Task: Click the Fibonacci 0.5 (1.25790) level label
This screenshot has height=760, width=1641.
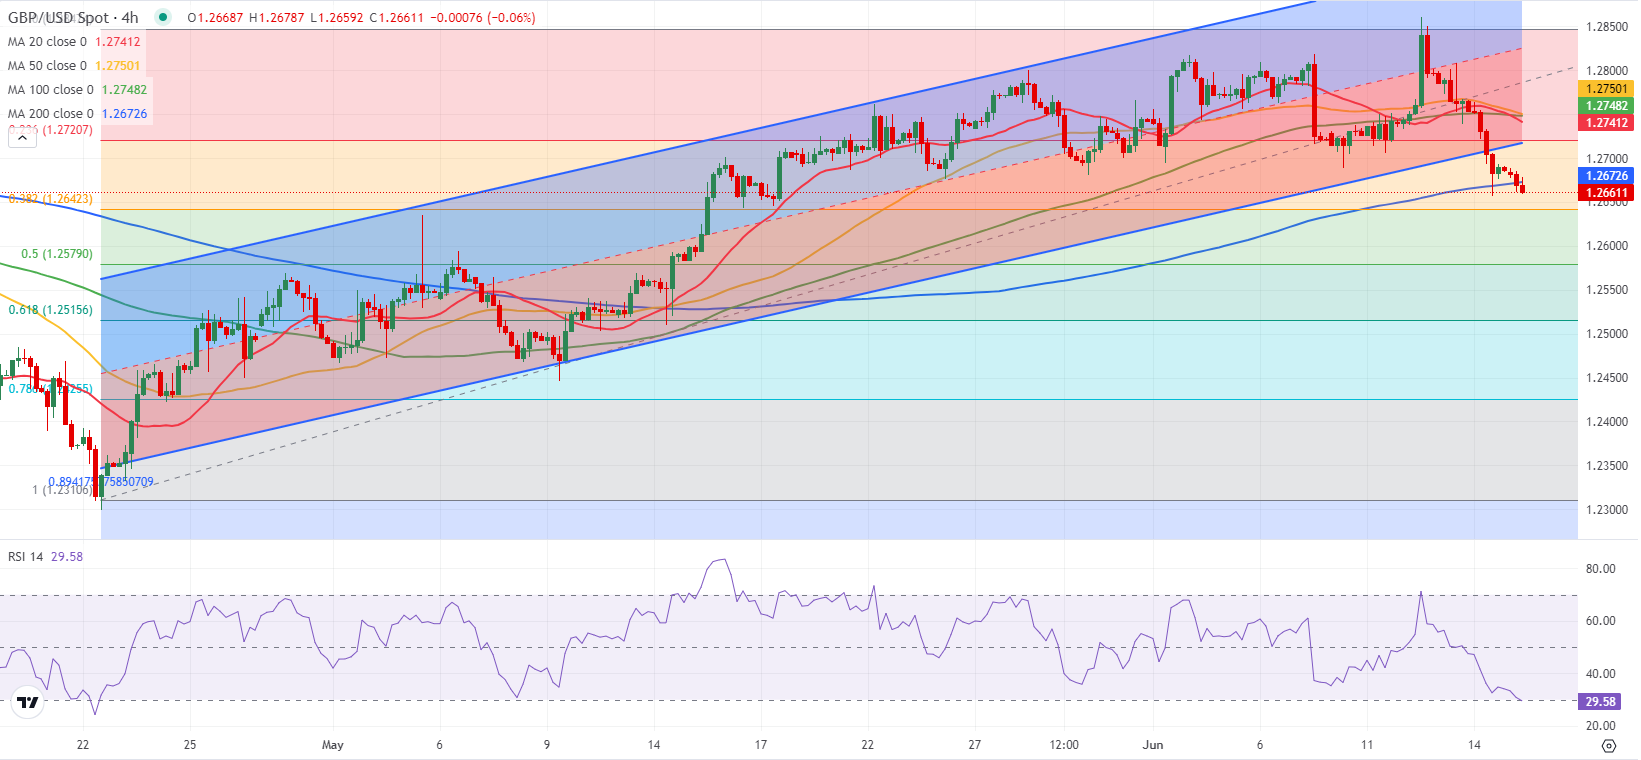Action: click(57, 254)
